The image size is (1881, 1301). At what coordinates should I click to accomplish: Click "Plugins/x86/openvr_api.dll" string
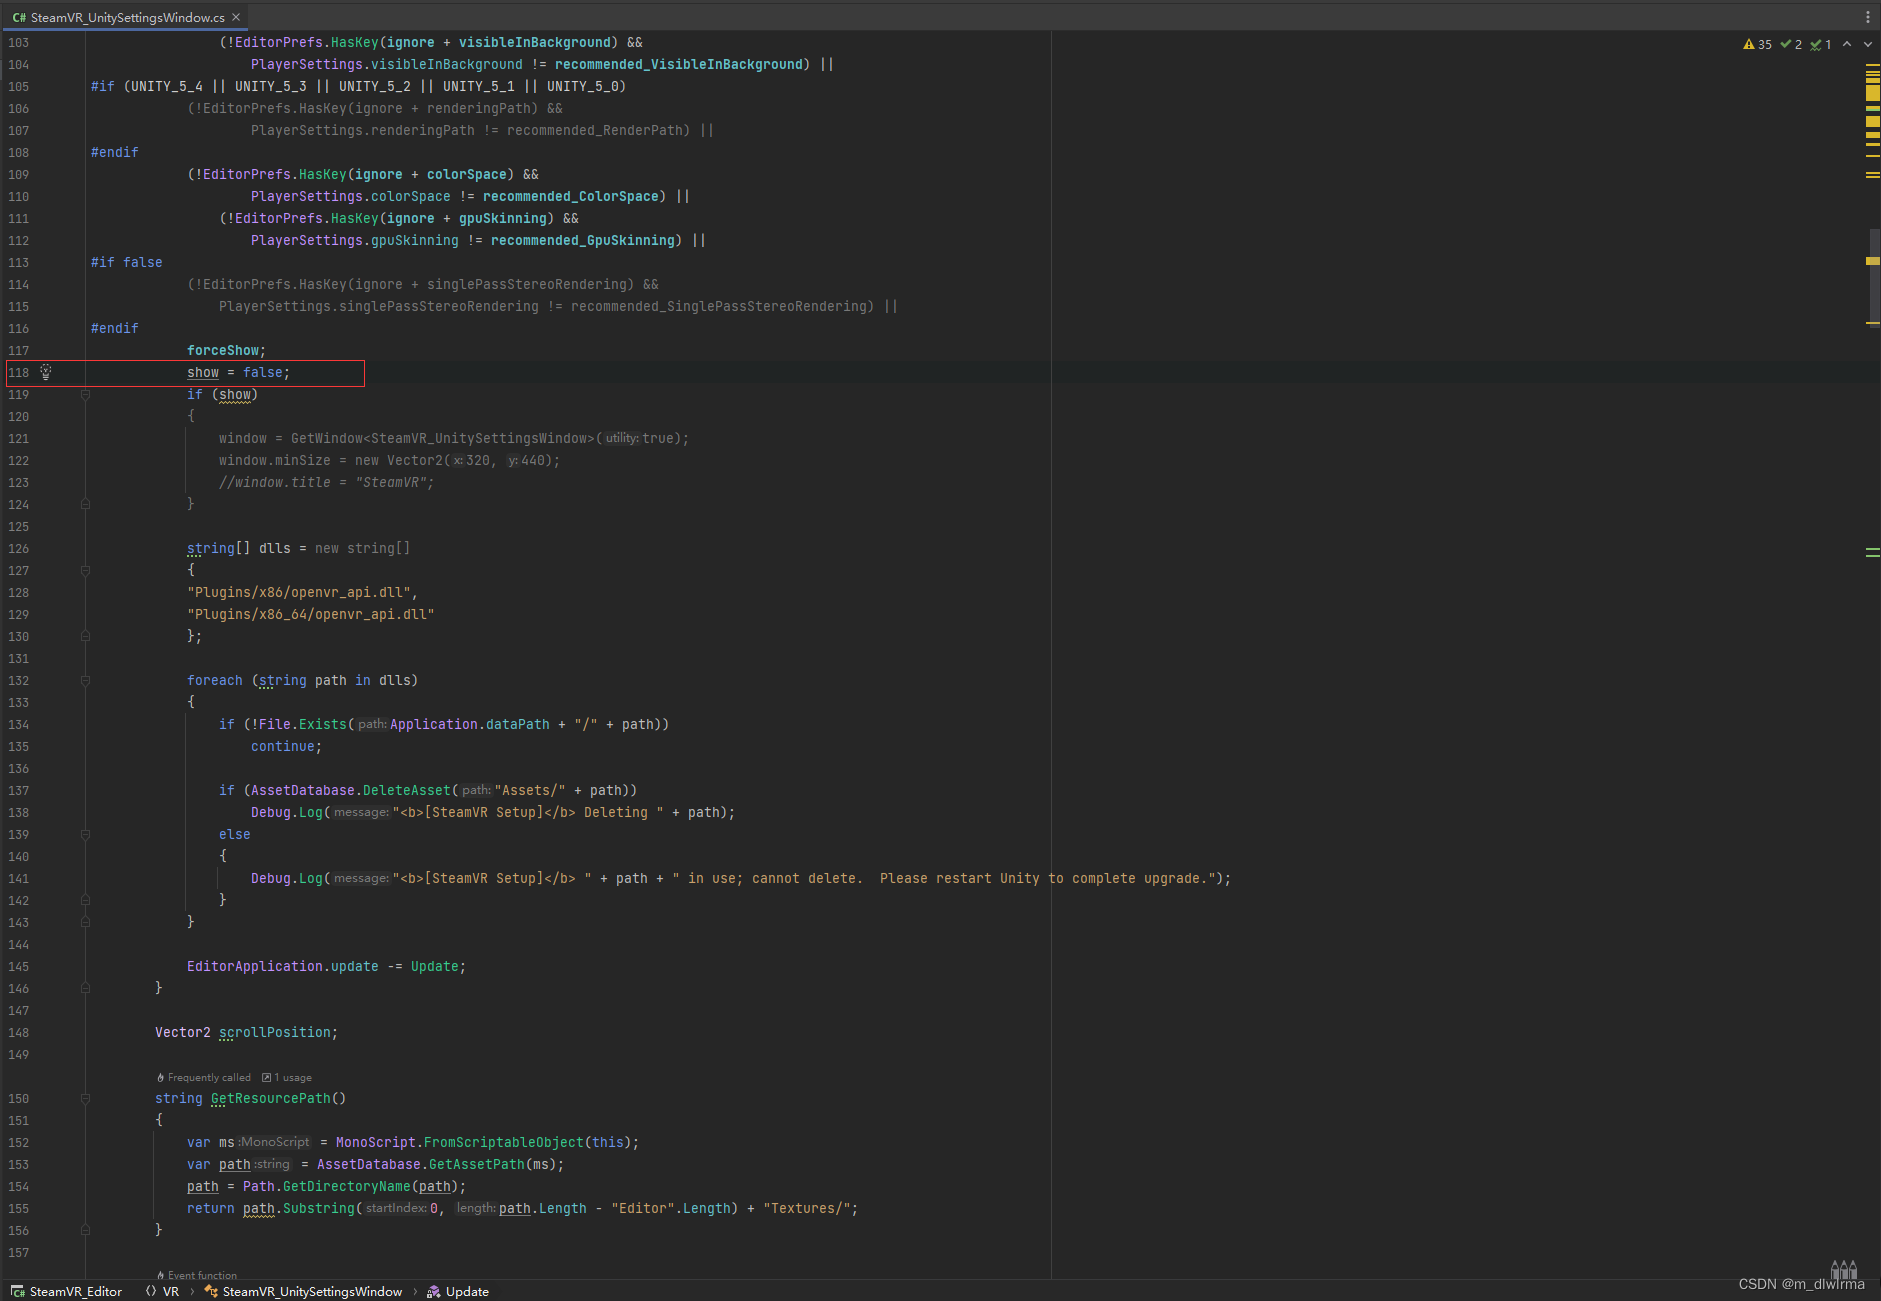point(298,592)
